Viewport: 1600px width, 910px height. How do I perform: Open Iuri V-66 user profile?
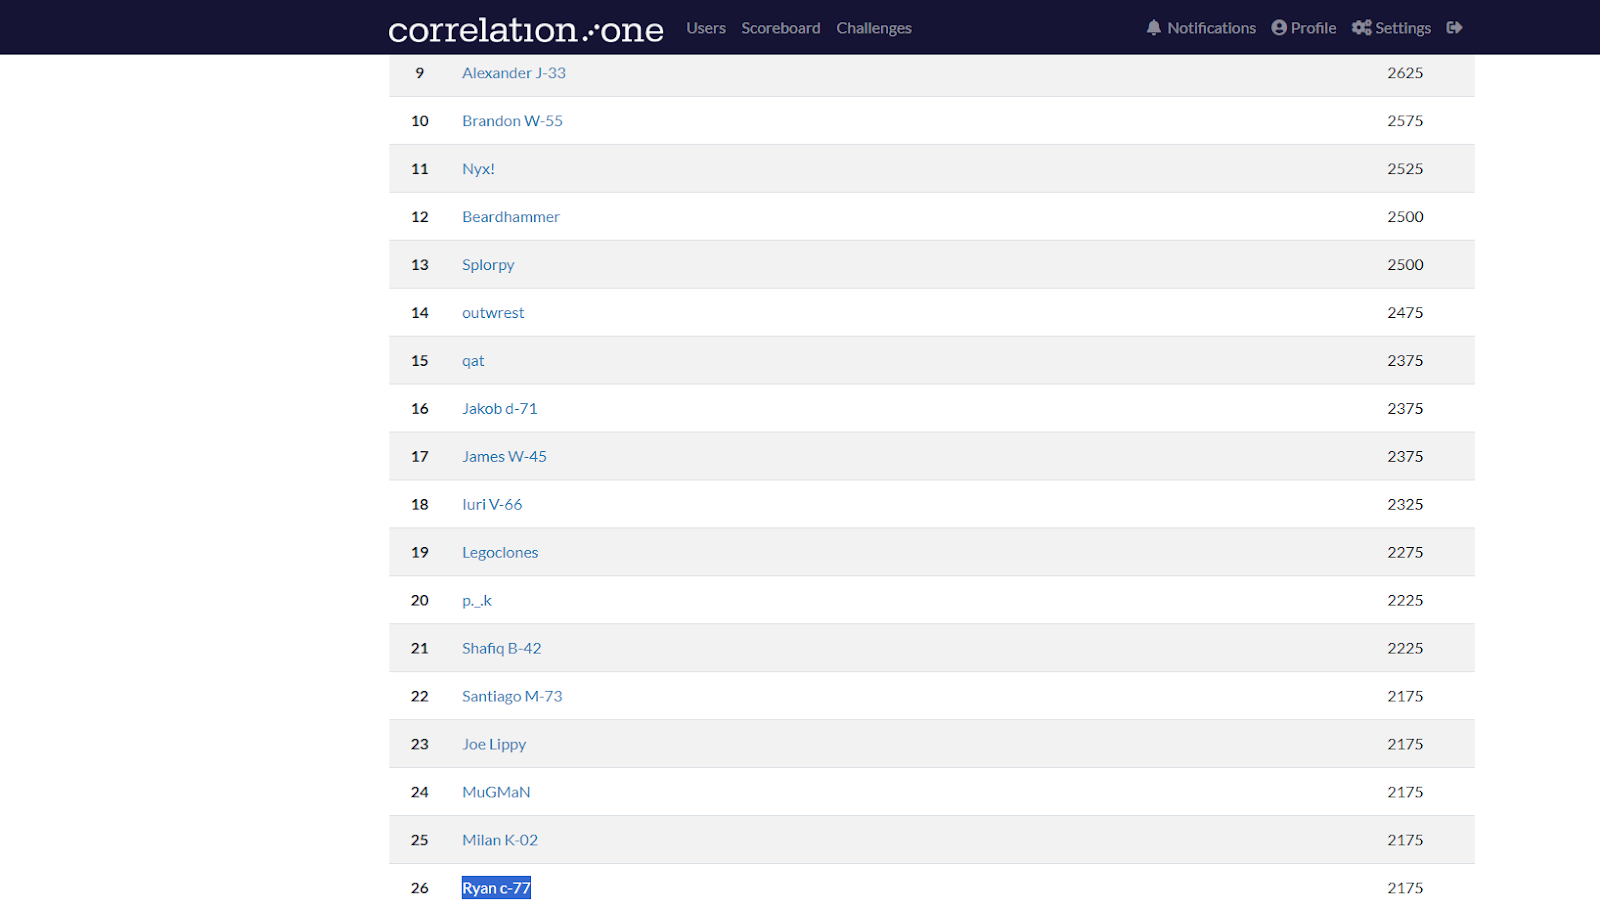click(x=492, y=505)
